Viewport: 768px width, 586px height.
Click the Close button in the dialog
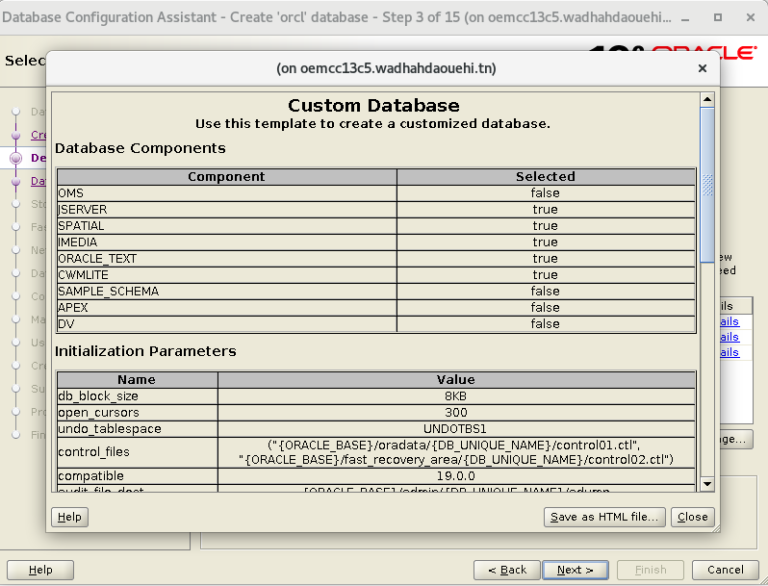pyautogui.click(x=692, y=517)
